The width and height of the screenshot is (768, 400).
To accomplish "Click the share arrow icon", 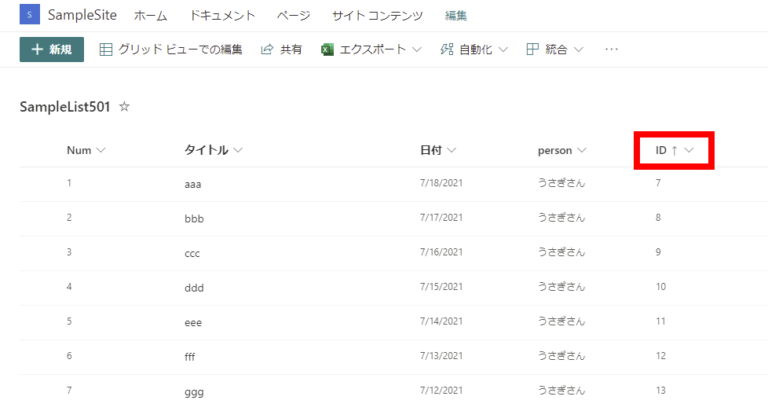I will click(x=267, y=49).
